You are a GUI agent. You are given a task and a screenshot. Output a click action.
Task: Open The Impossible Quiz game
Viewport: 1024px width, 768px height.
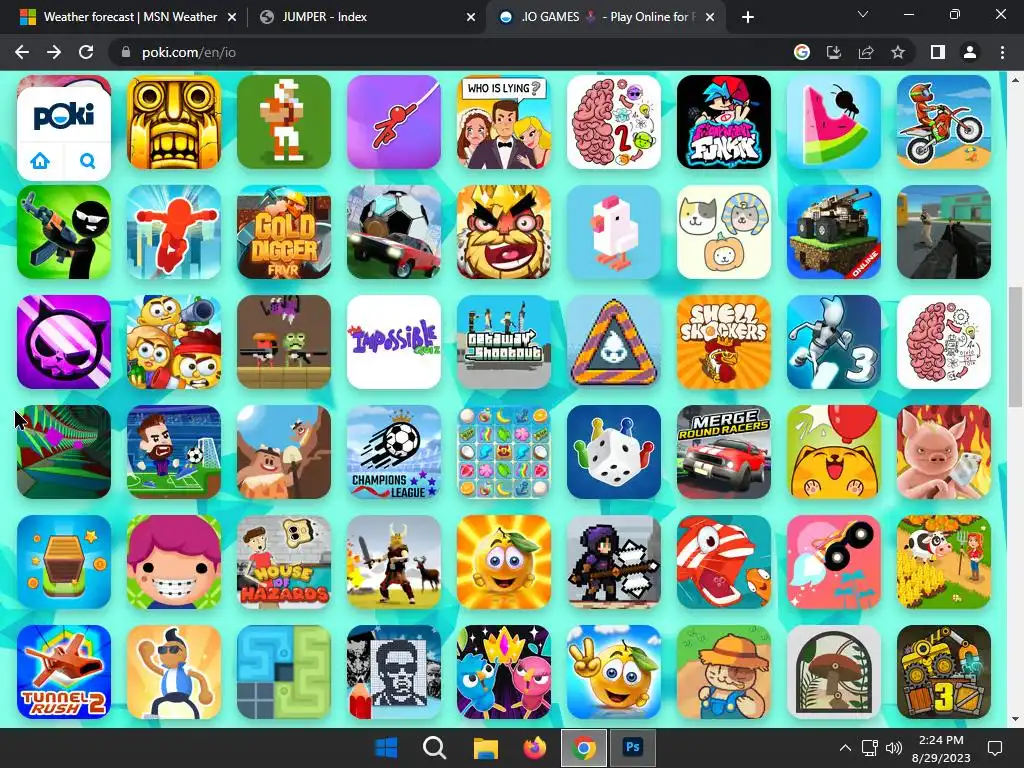394,342
